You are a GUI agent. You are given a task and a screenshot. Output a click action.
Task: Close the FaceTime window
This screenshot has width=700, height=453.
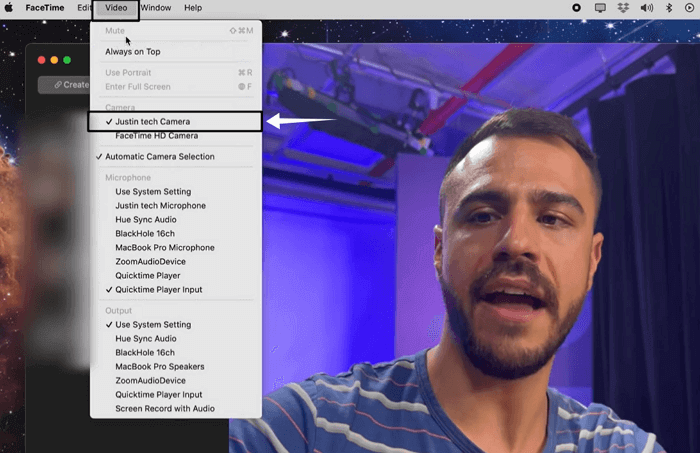coord(42,60)
